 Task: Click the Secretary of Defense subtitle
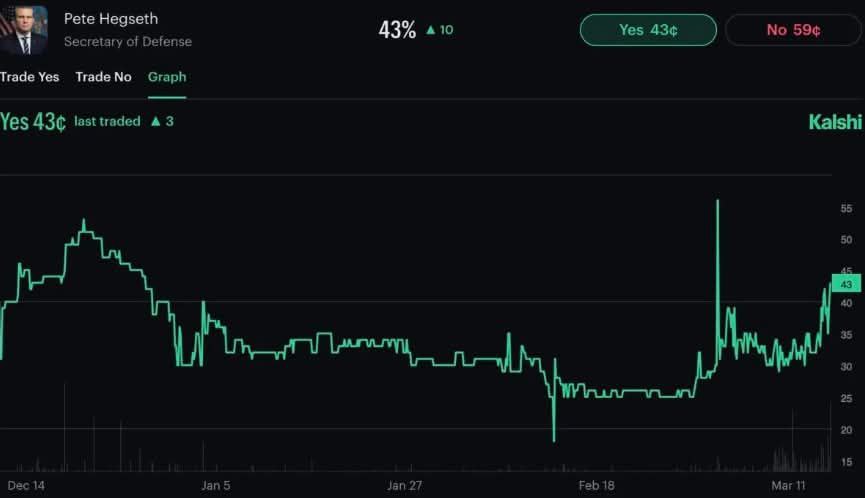[x=127, y=42]
